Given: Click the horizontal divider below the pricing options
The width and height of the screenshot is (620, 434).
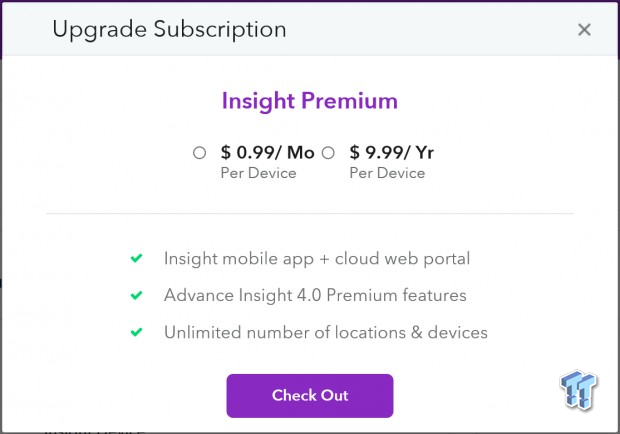Looking at the screenshot, I should pos(310,213).
